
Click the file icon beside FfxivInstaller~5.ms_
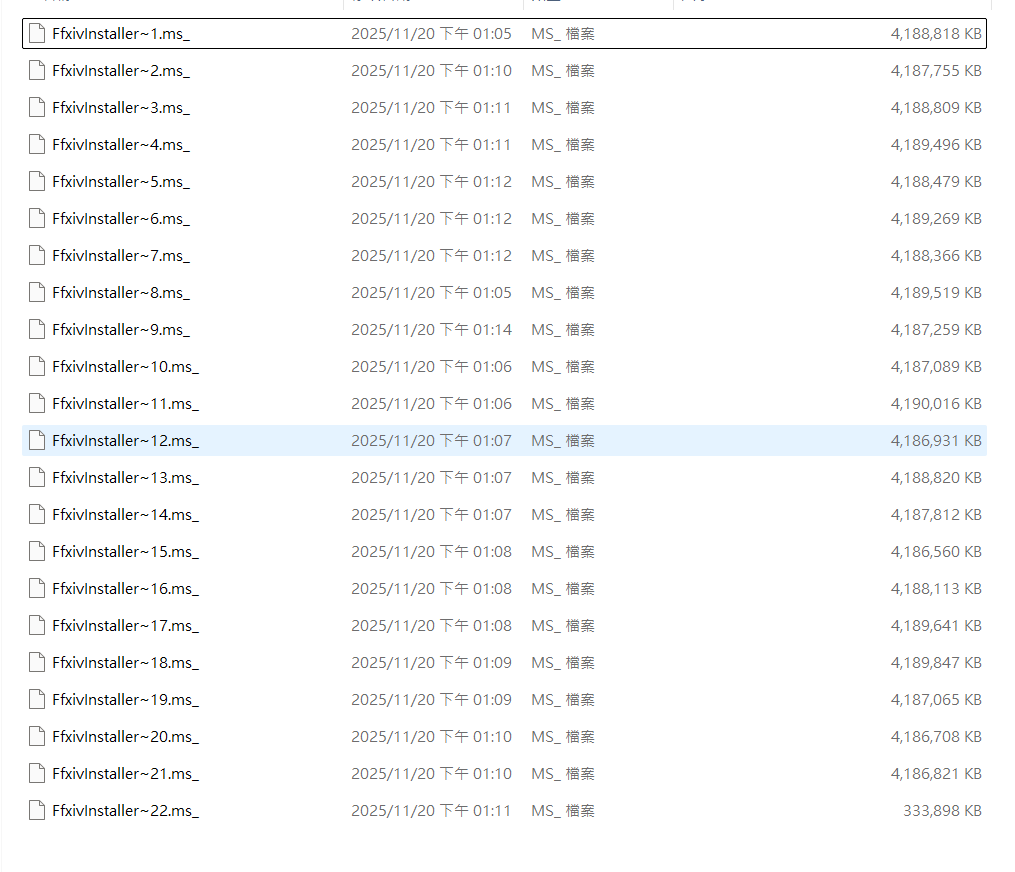38,182
